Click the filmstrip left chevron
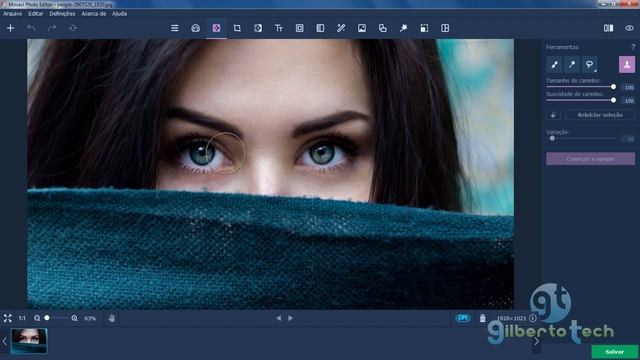 [x=4, y=341]
